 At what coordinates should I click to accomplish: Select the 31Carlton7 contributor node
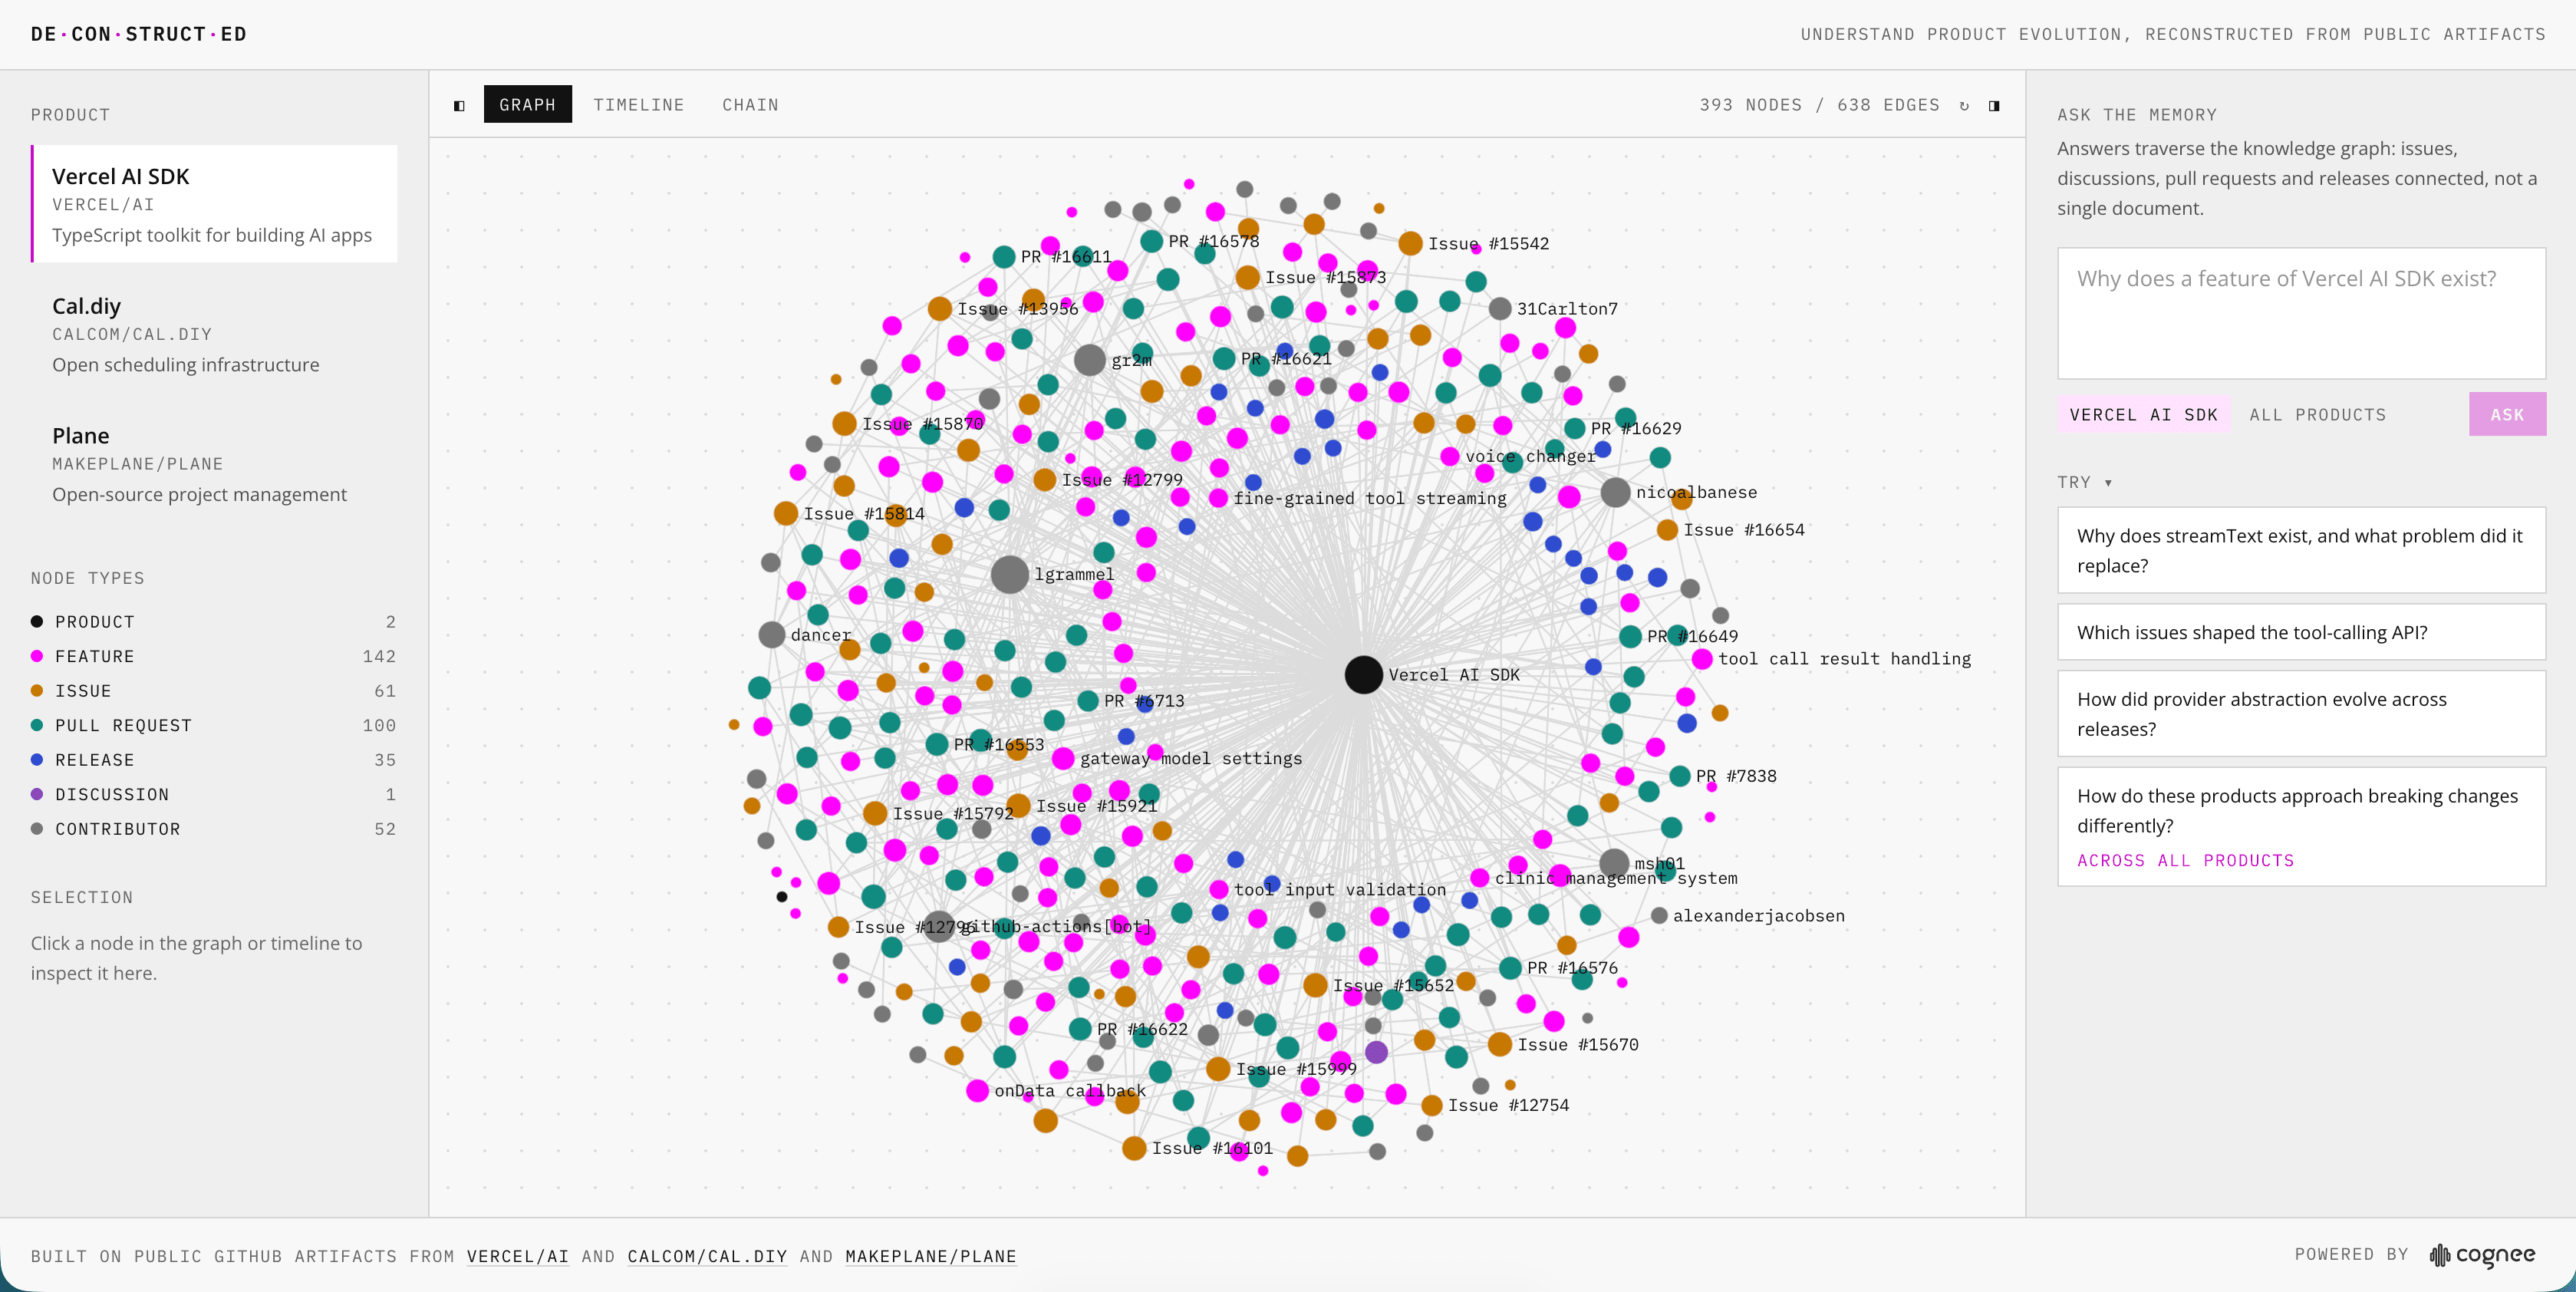coord(1499,309)
